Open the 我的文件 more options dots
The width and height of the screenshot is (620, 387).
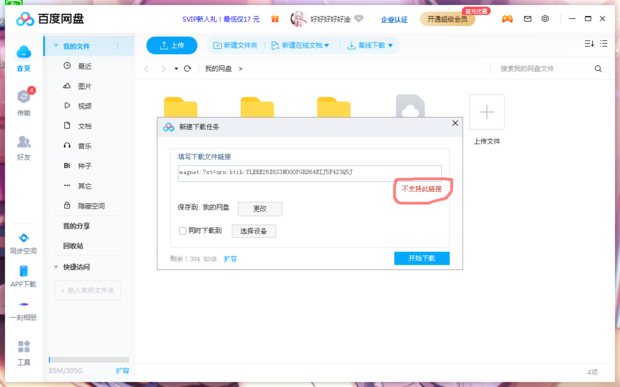[x=118, y=46]
